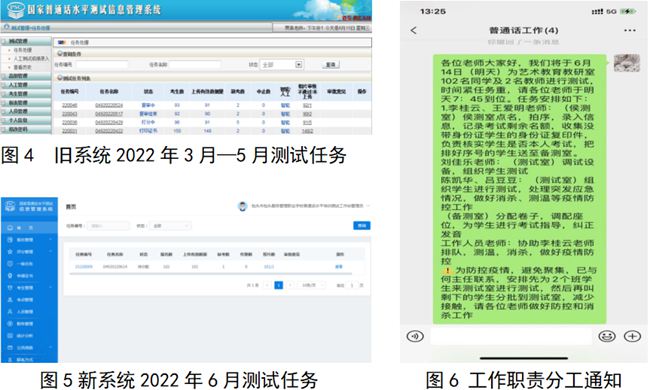The width and height of the screenshot is (650, 390).
Task: Click the location pin sidebar item
Action: pos(29,276)
